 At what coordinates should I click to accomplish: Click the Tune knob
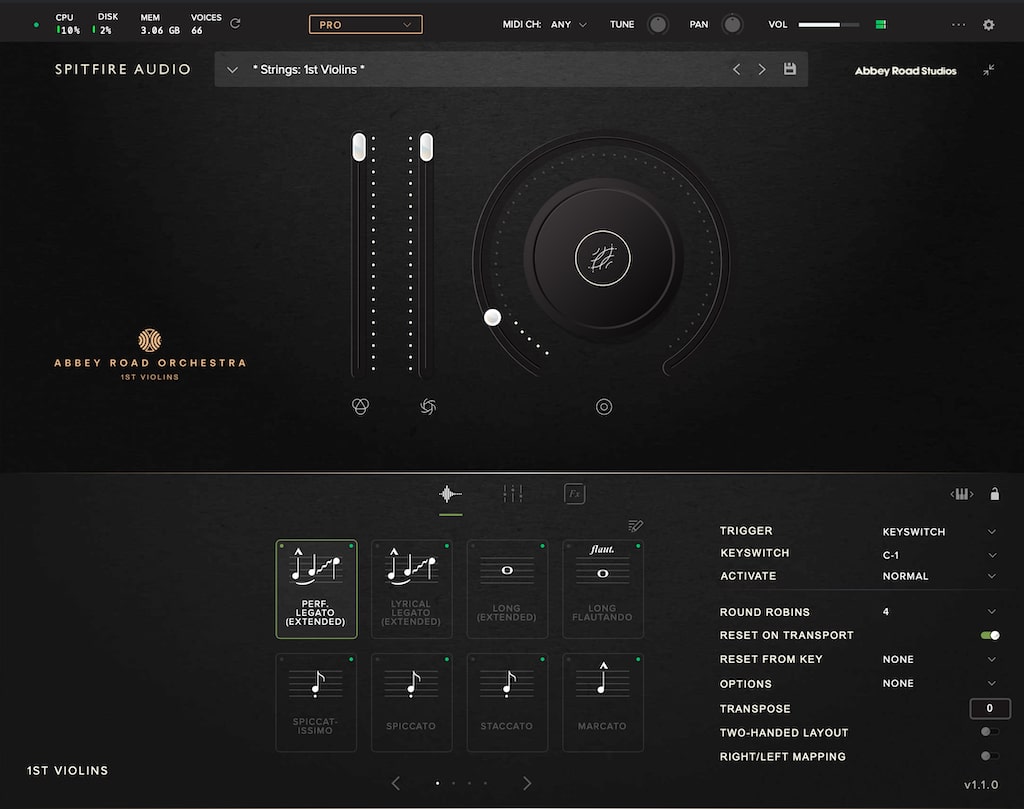[x=658, y=25]
